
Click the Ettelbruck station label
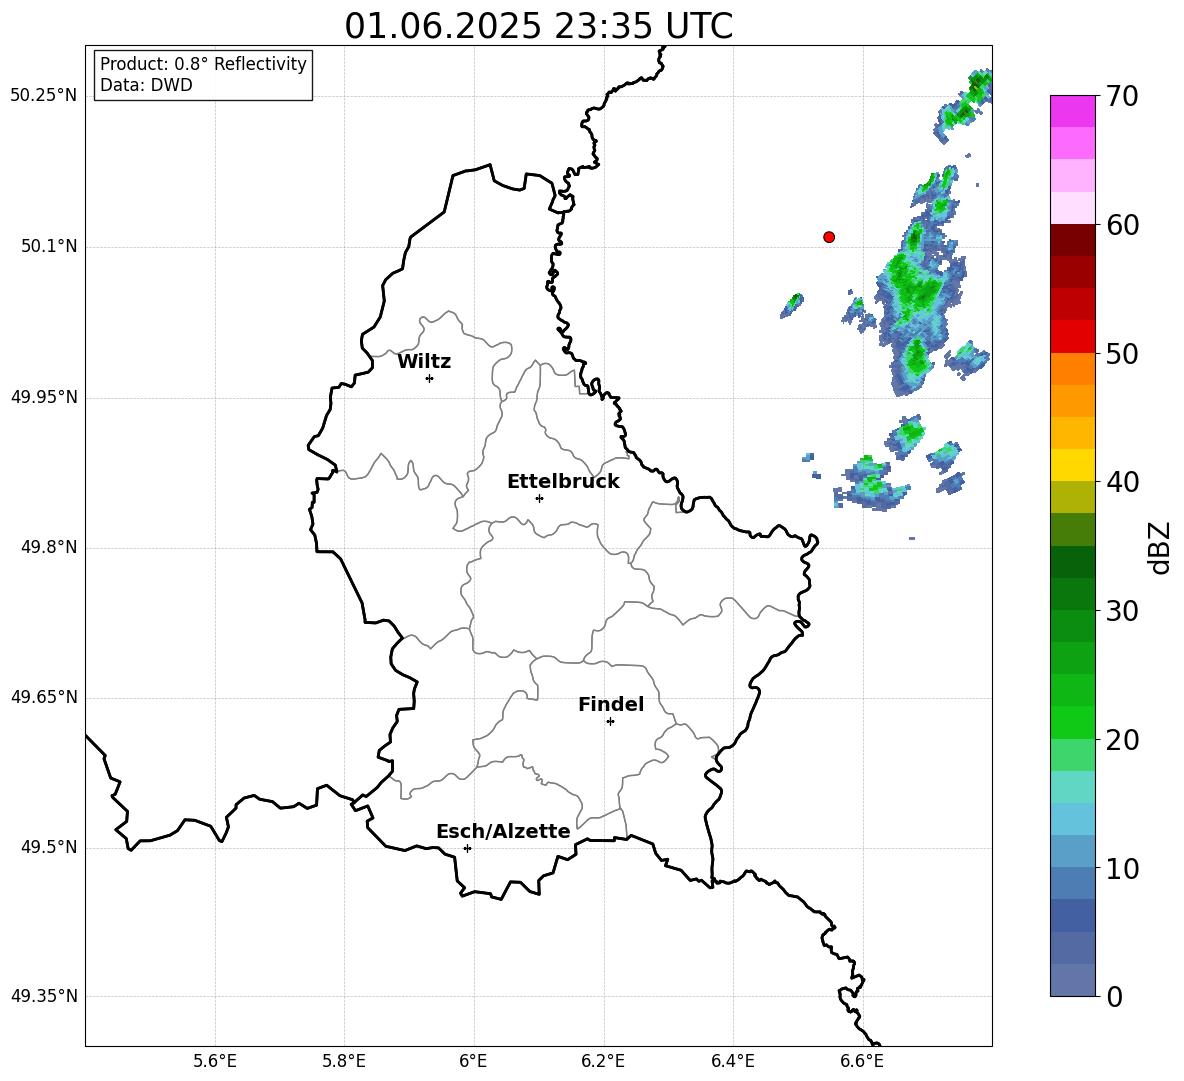click(563, 482)
